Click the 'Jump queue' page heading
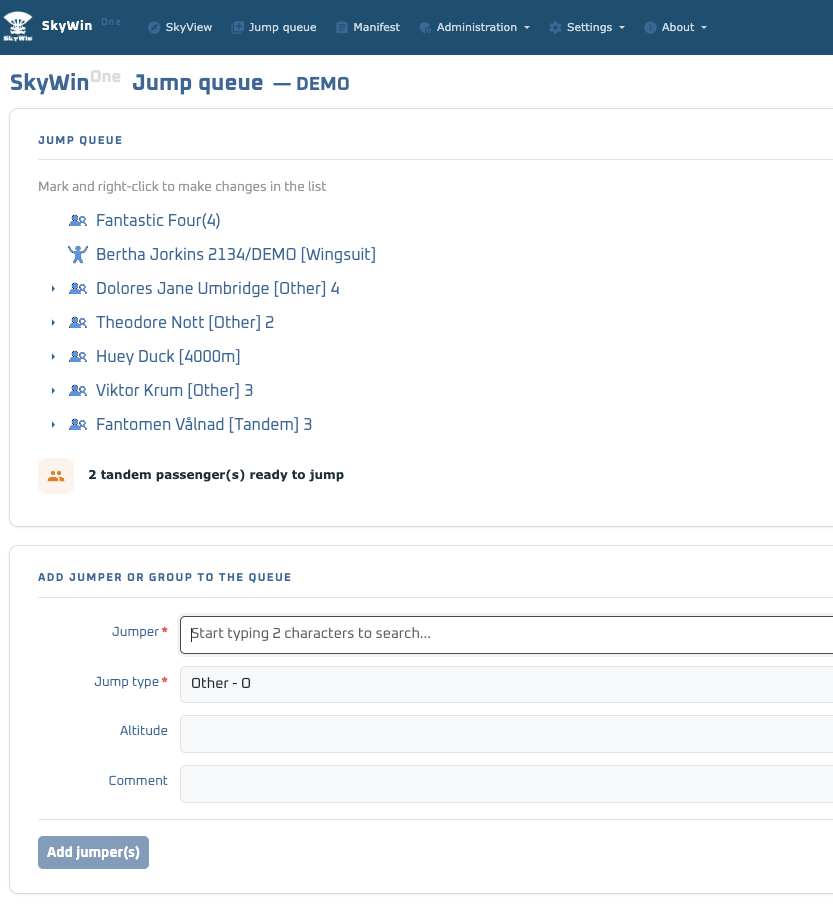Viewport: 833px width, 906px height. [x=198, y=84]
